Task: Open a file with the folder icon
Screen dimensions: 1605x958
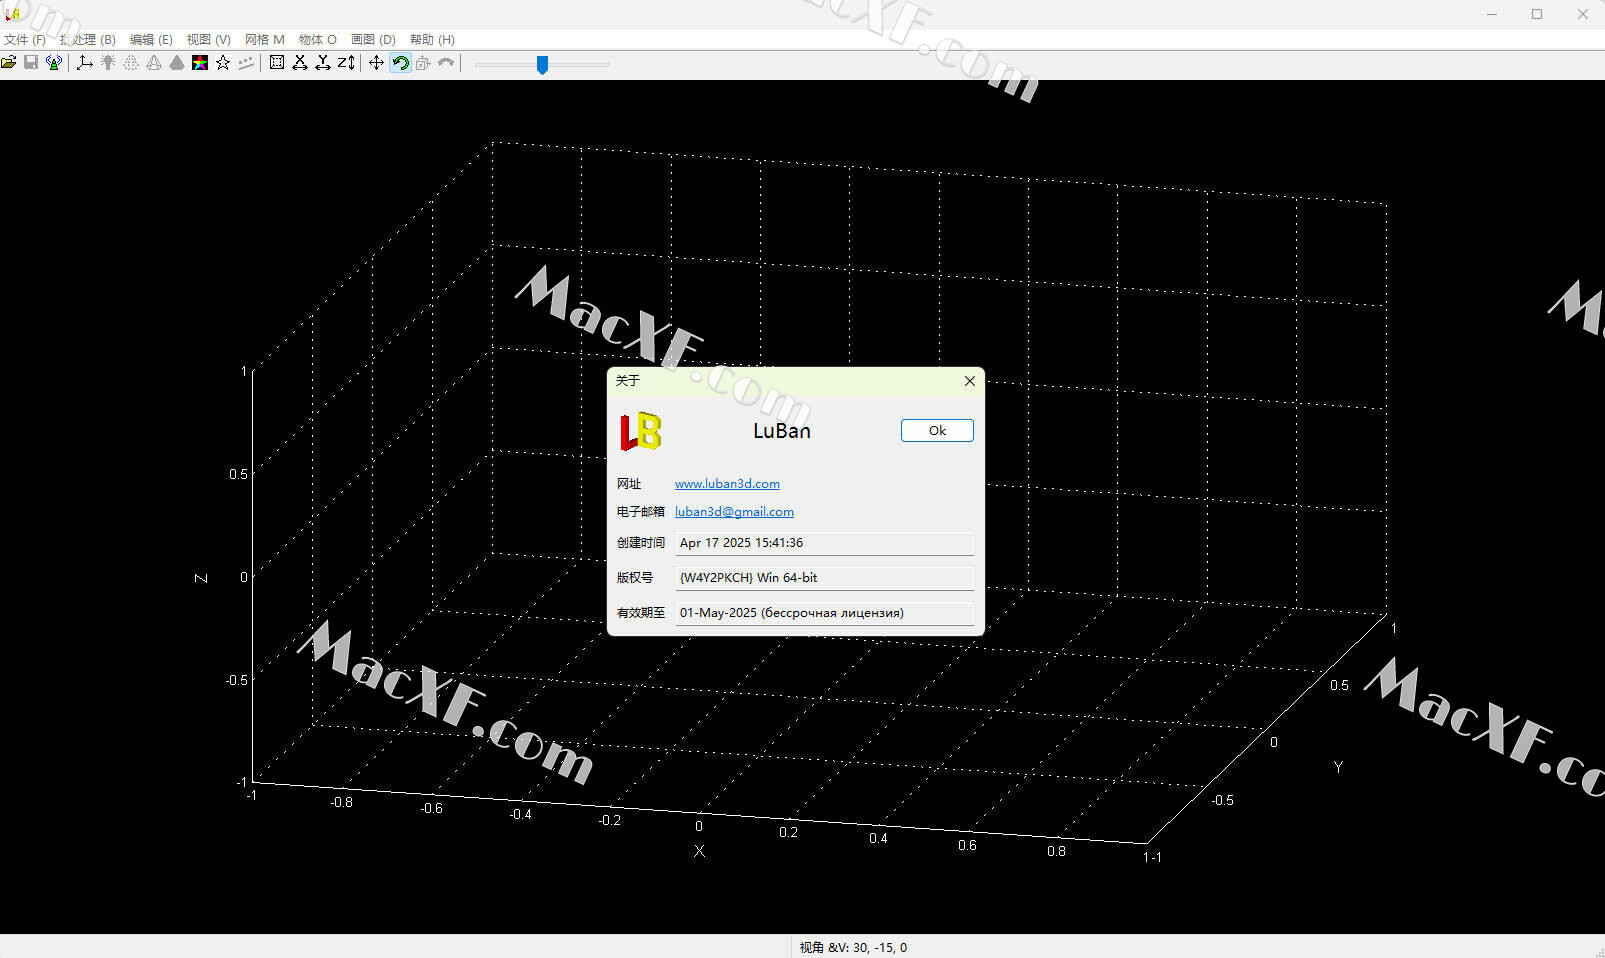Action: point(9,63)
